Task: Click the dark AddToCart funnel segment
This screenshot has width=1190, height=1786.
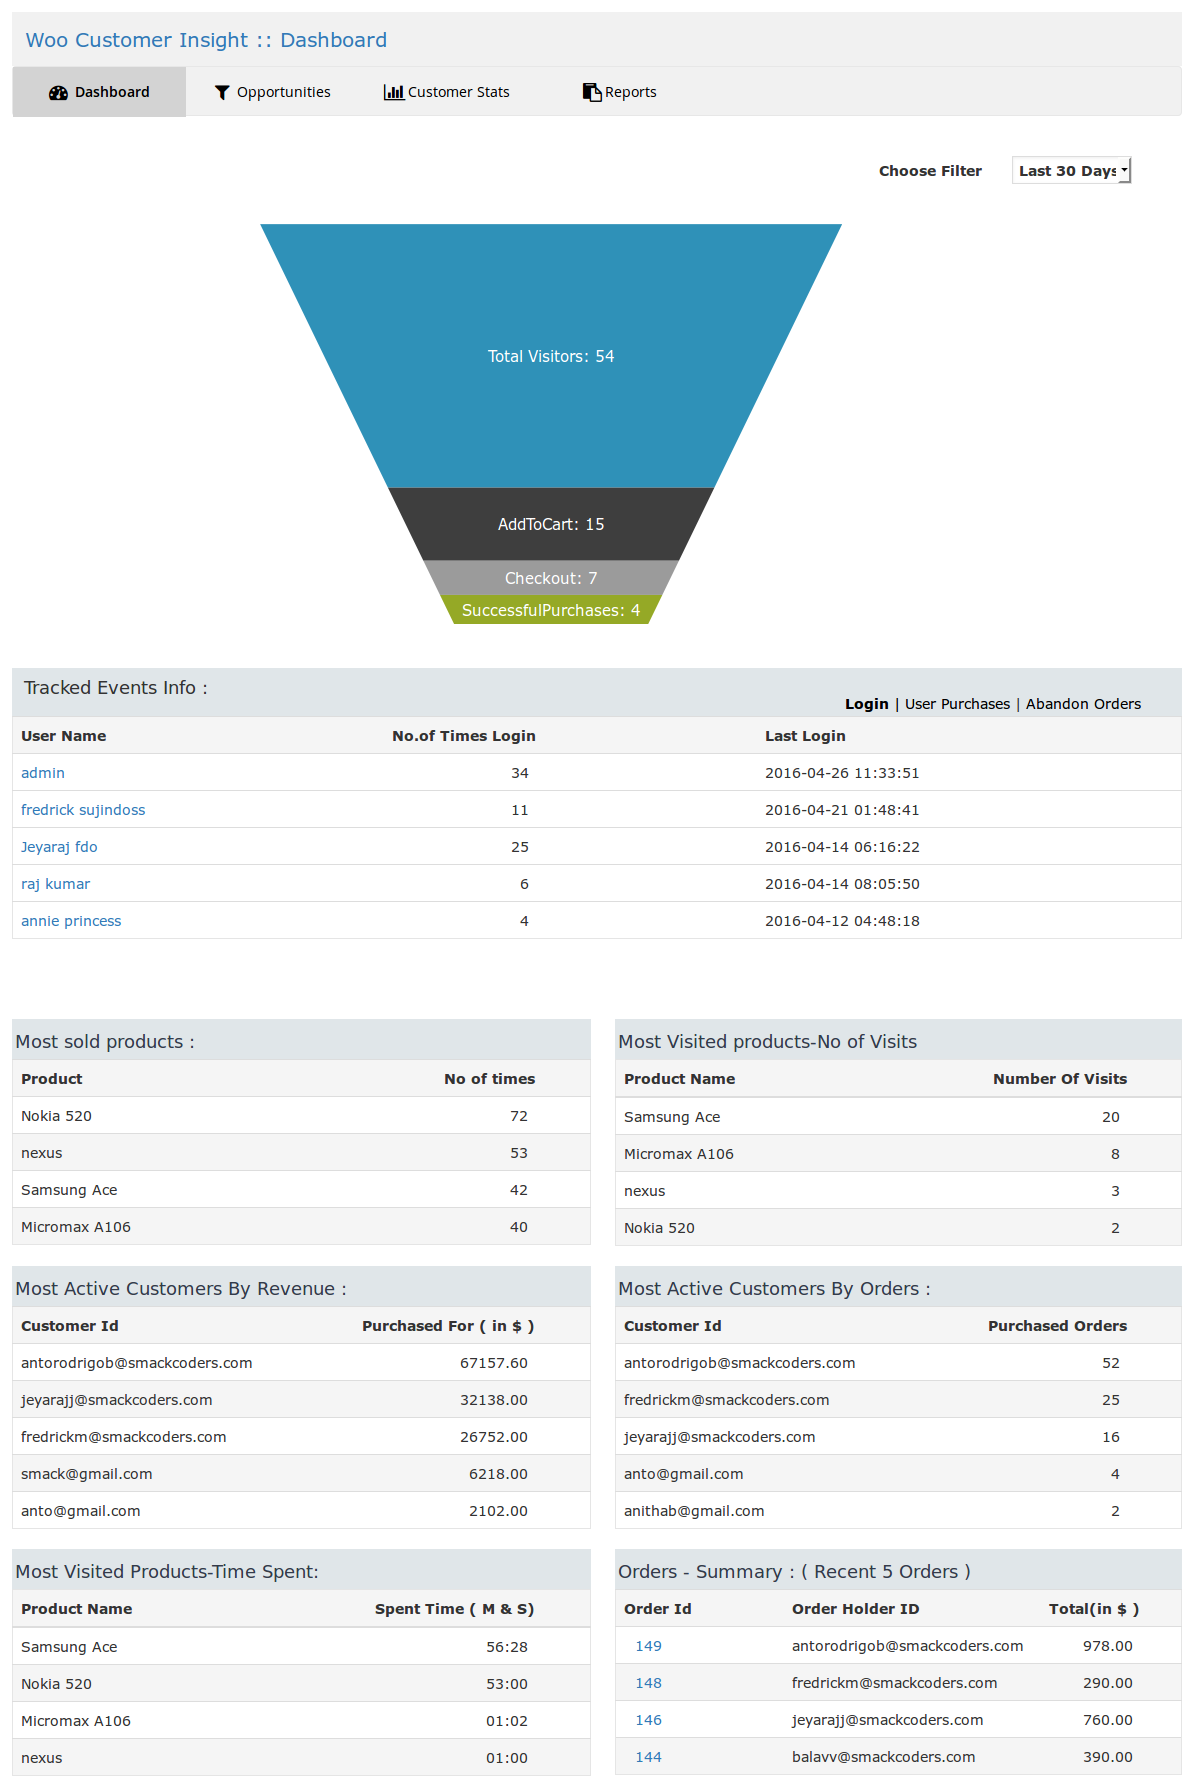Action: tap(551, 524)
